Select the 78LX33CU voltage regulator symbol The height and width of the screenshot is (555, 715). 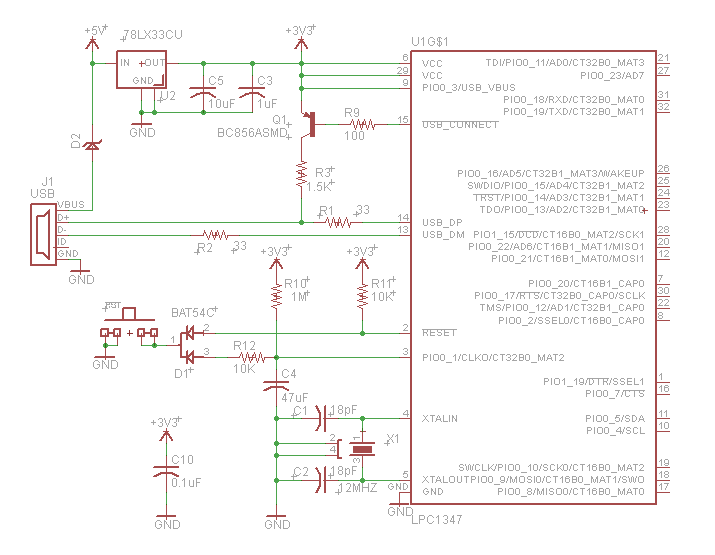click(x=141, y=69)
